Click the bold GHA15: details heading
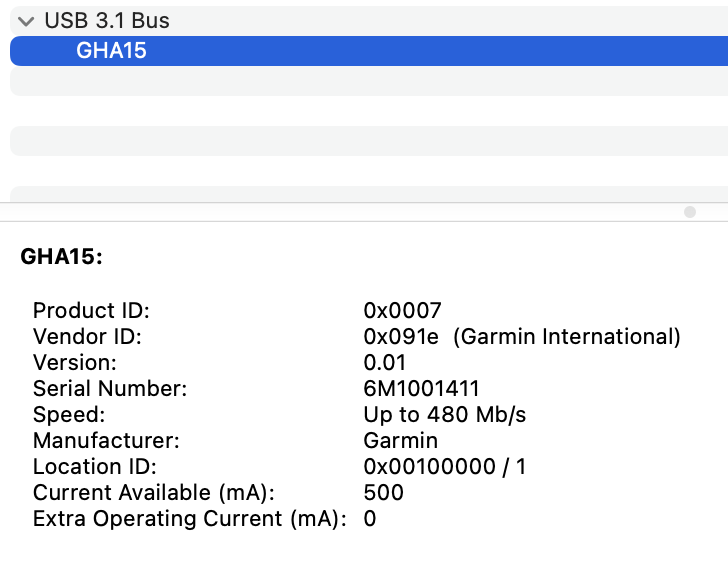This screenshot has width=728, height=562. [x=61, y=257]
